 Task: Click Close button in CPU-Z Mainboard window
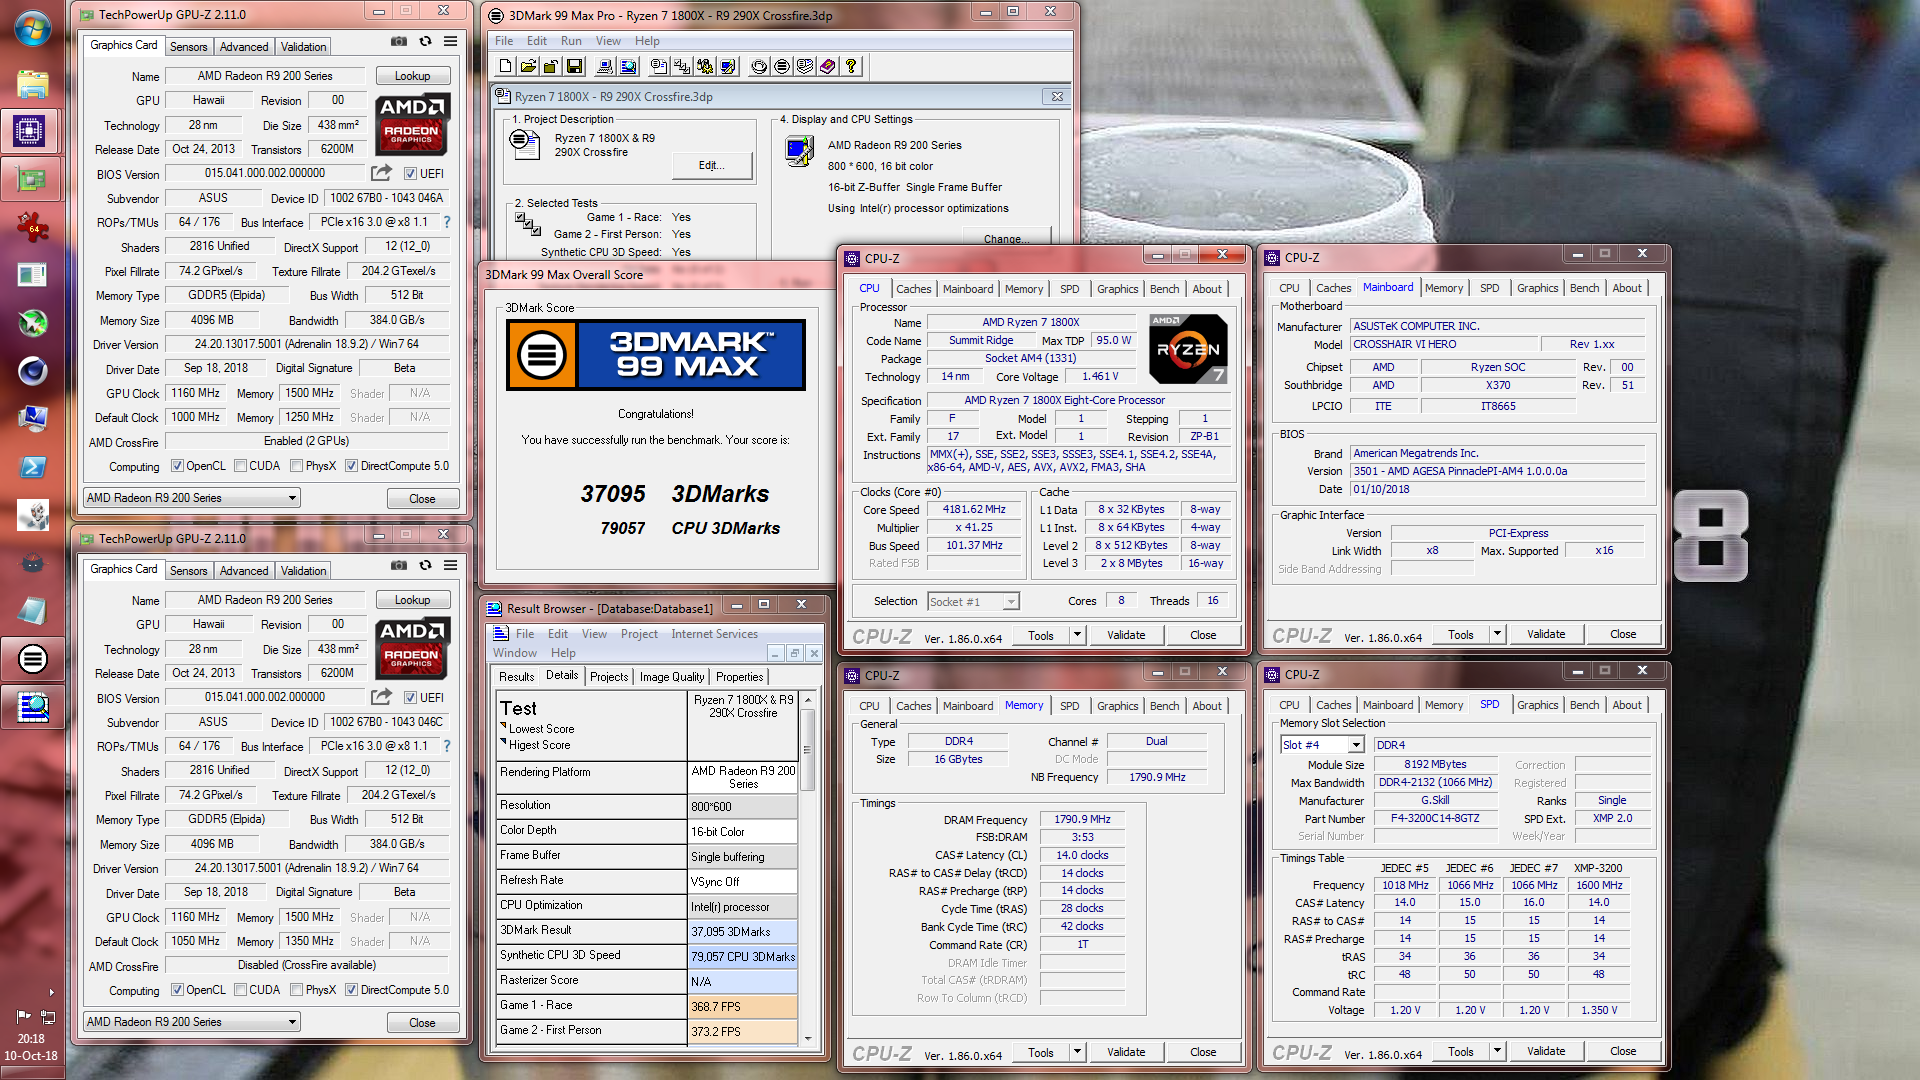(x=1623, y=634)
